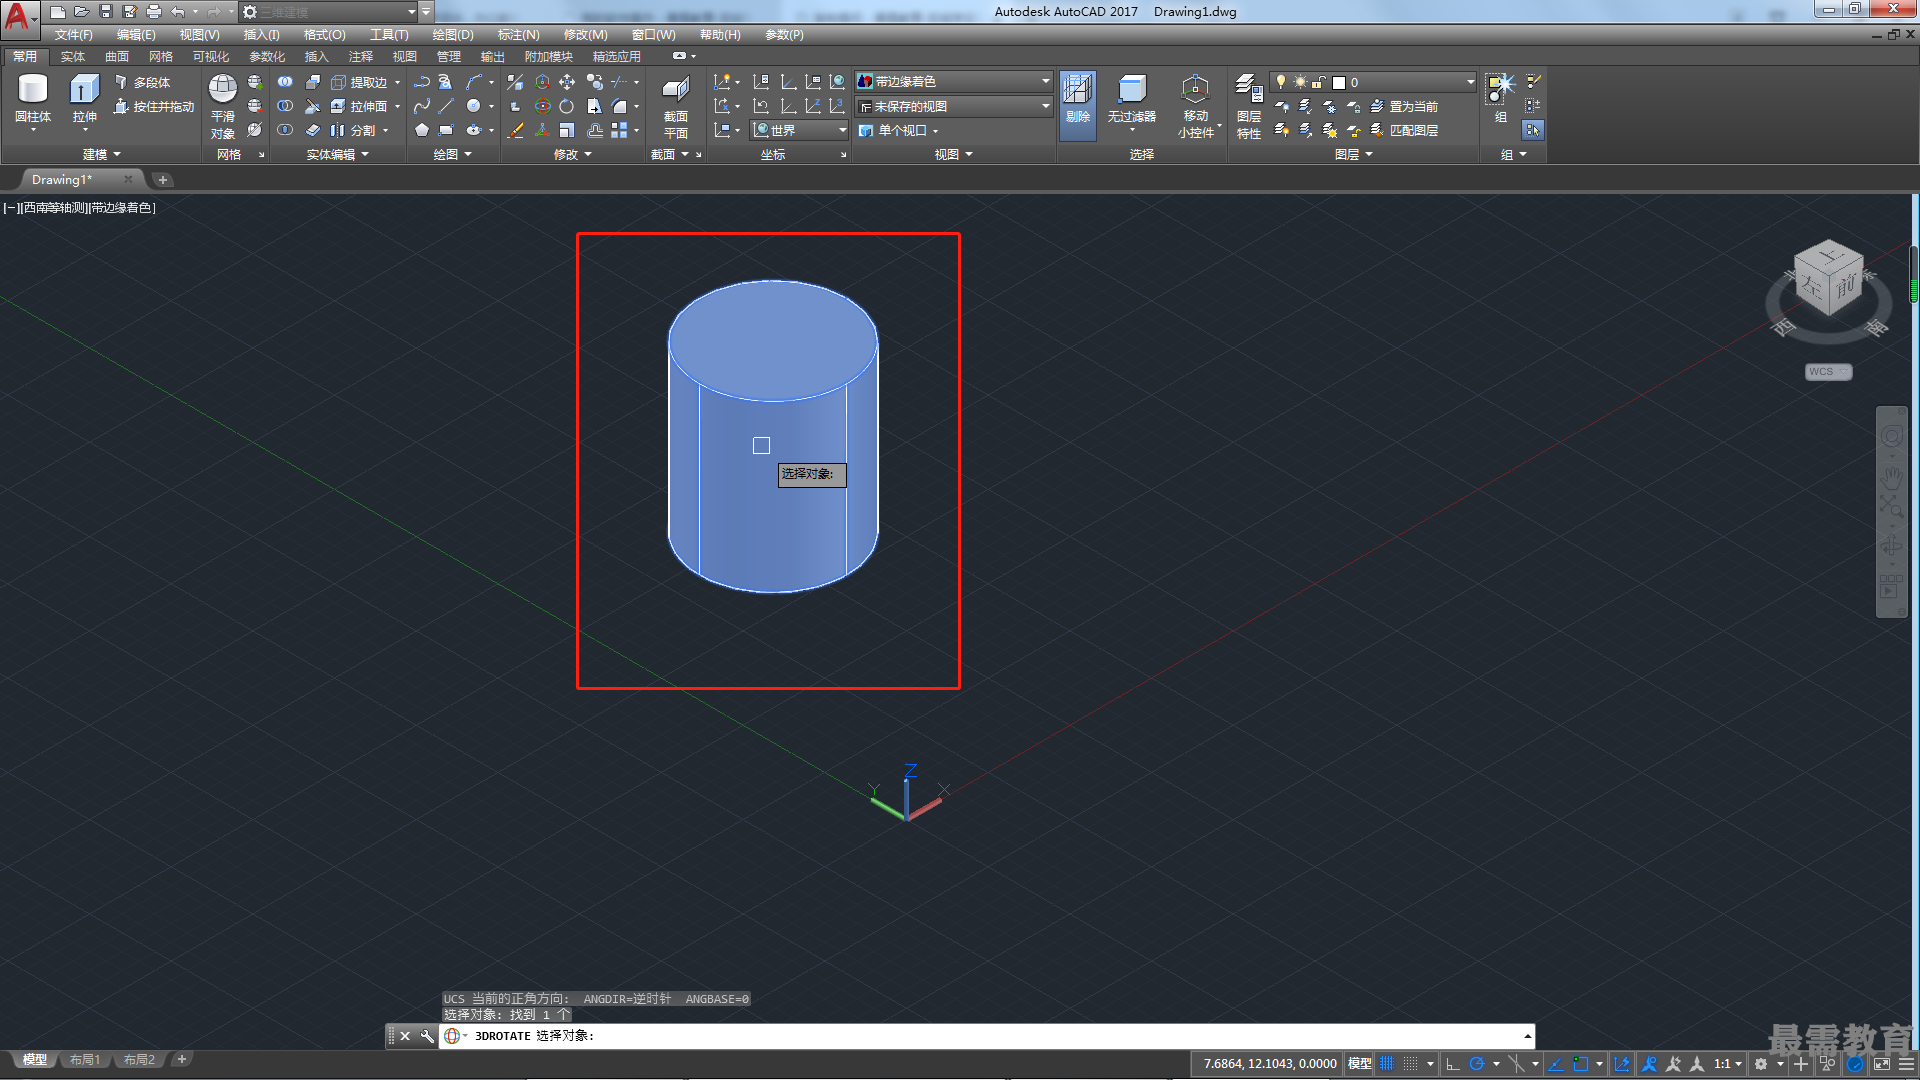Click the coordinates readout in status bar
This screenshot has width=1920, height=1080.
click(1269, 1064)
